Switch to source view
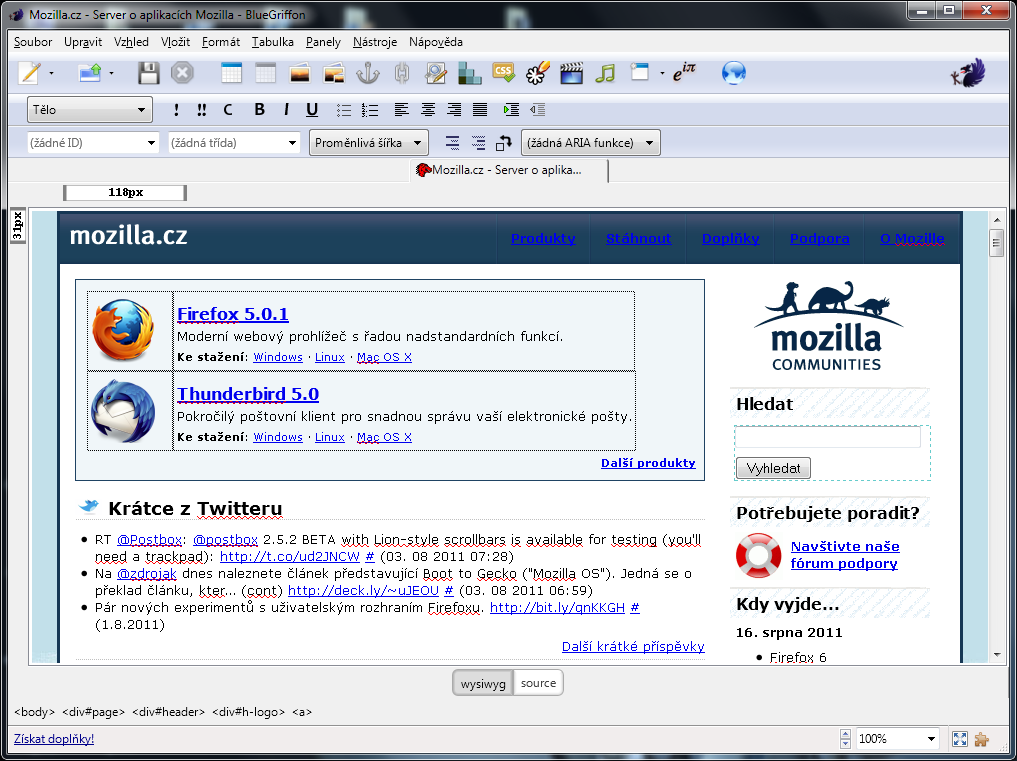The width and height of the screenshot is (1017, 761). pos(538,683)
